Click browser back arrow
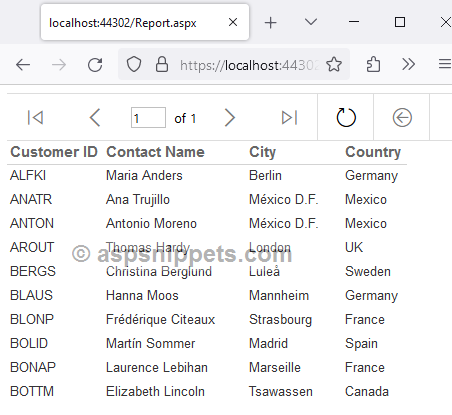The height and width of the screenshot is (415, 452). [x=23, y=65]
